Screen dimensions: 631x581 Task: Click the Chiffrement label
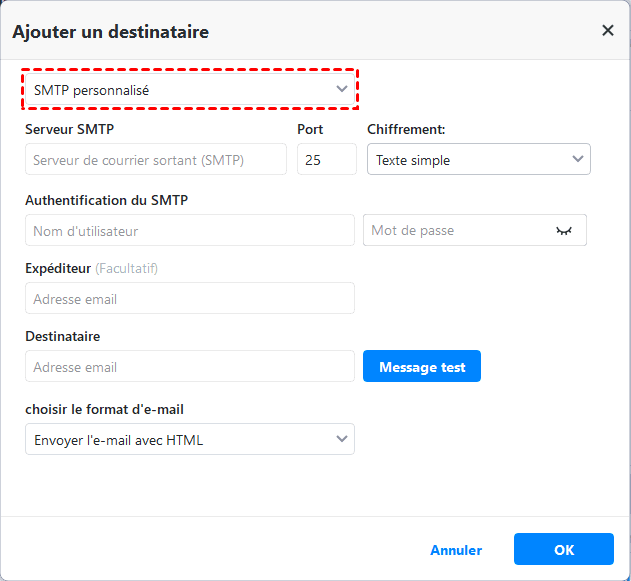click(x=406, y=129)
